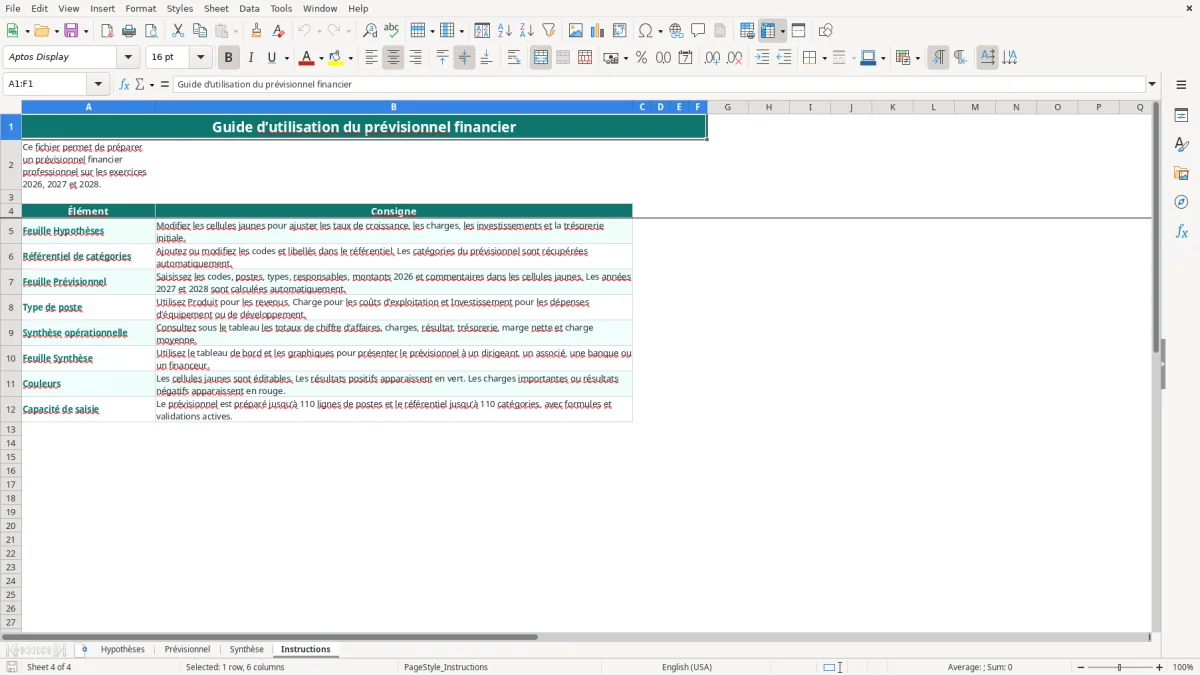Copy the selection
This screenshot has height=675, width=1200.
[x=200, y=31]
